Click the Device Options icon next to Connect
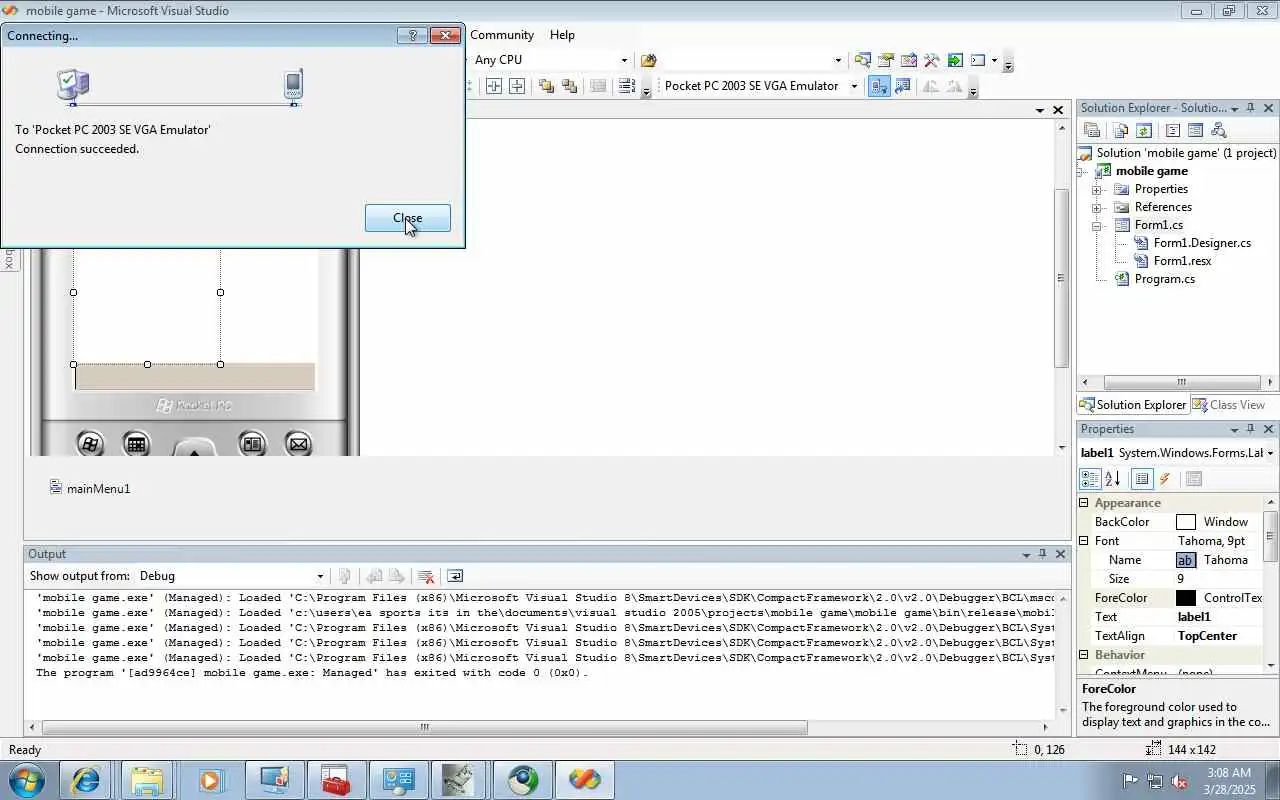 pyautogui.click(x=903, y=86)
